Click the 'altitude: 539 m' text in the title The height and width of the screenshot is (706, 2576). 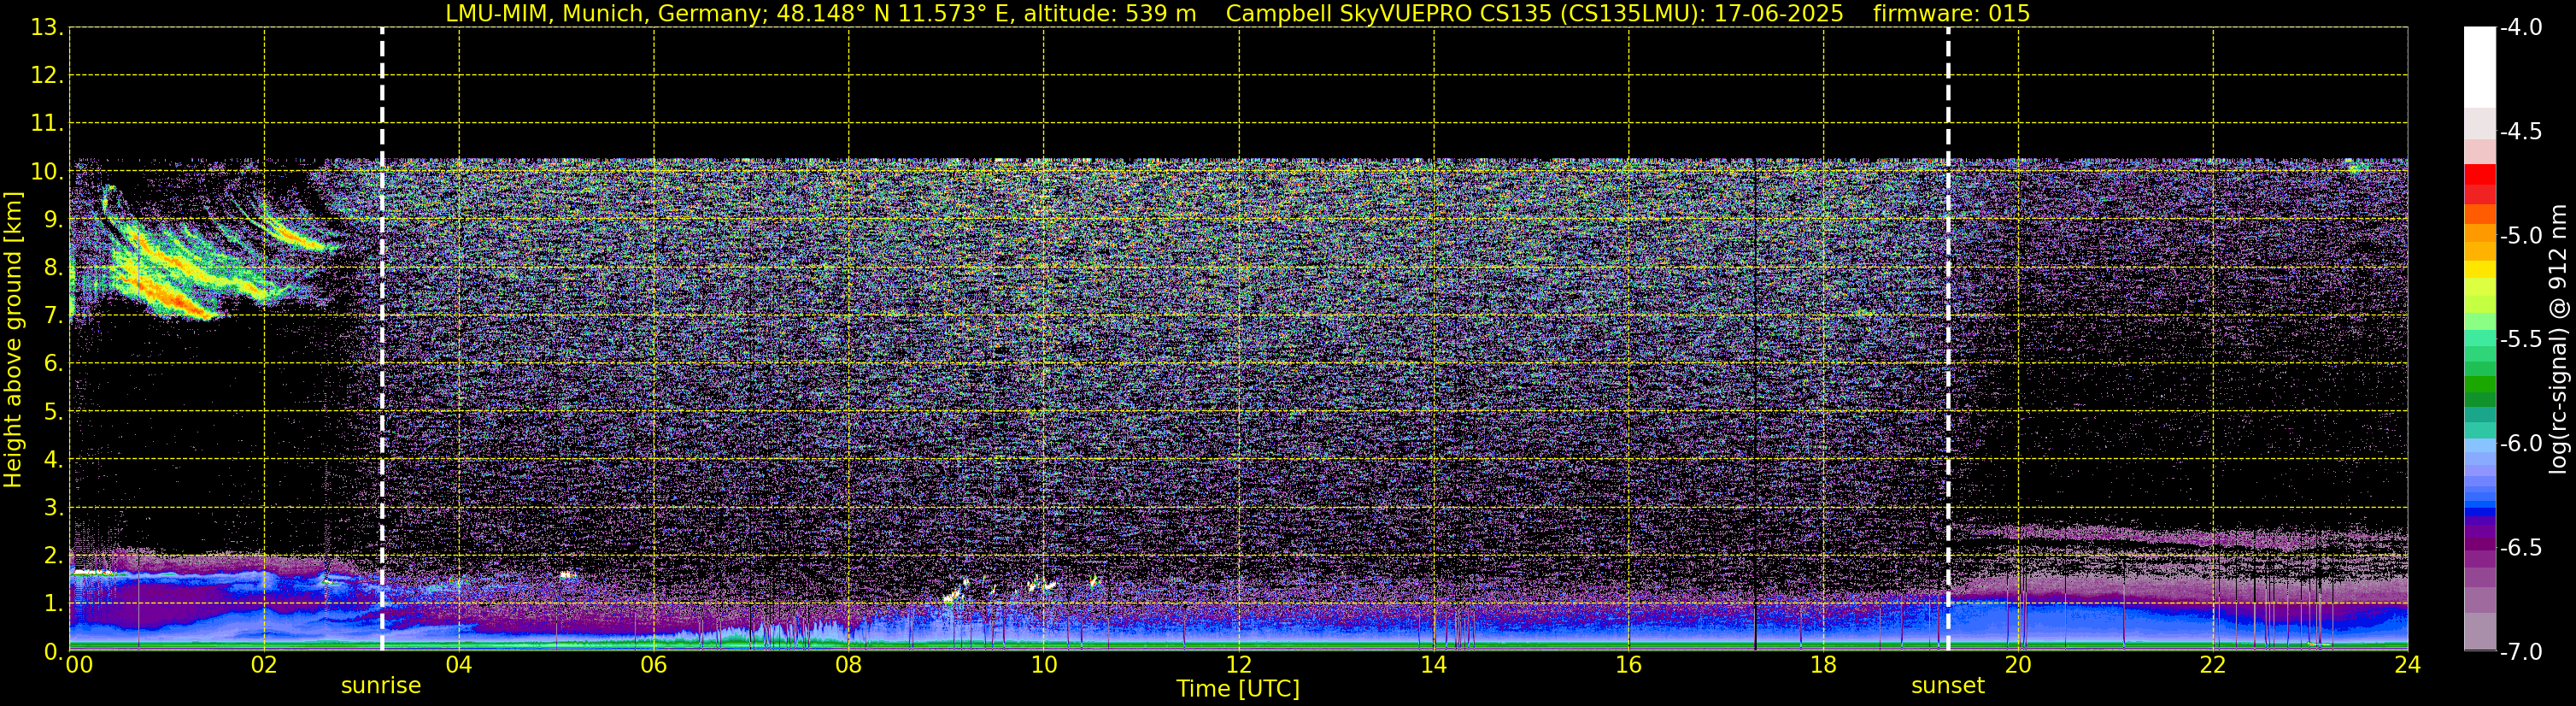click(1110, 13)
